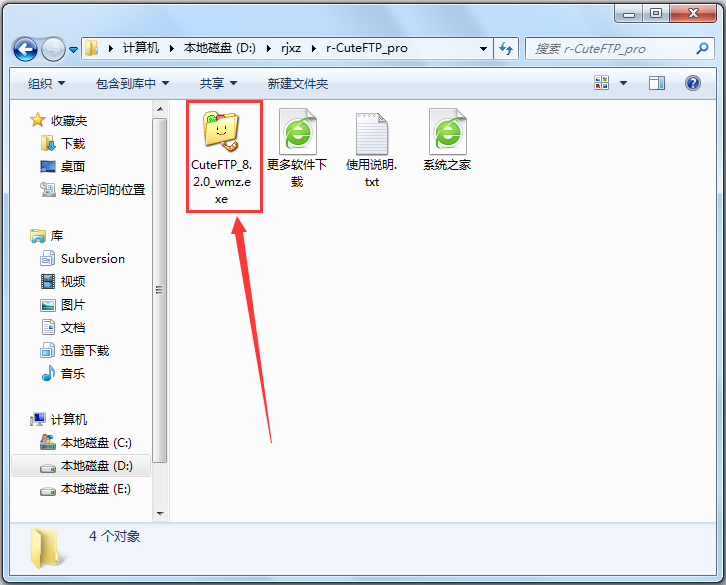Select the CuteFTP_8.2.0_wmz.exe file icon
The image size is (726, 585).
pyautogui.click(x=221, y=132)
